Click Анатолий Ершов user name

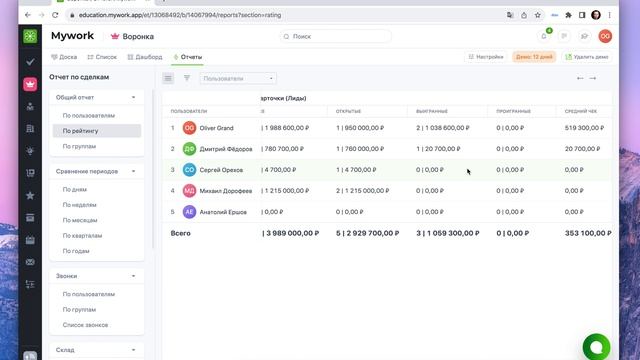point(223,212)
